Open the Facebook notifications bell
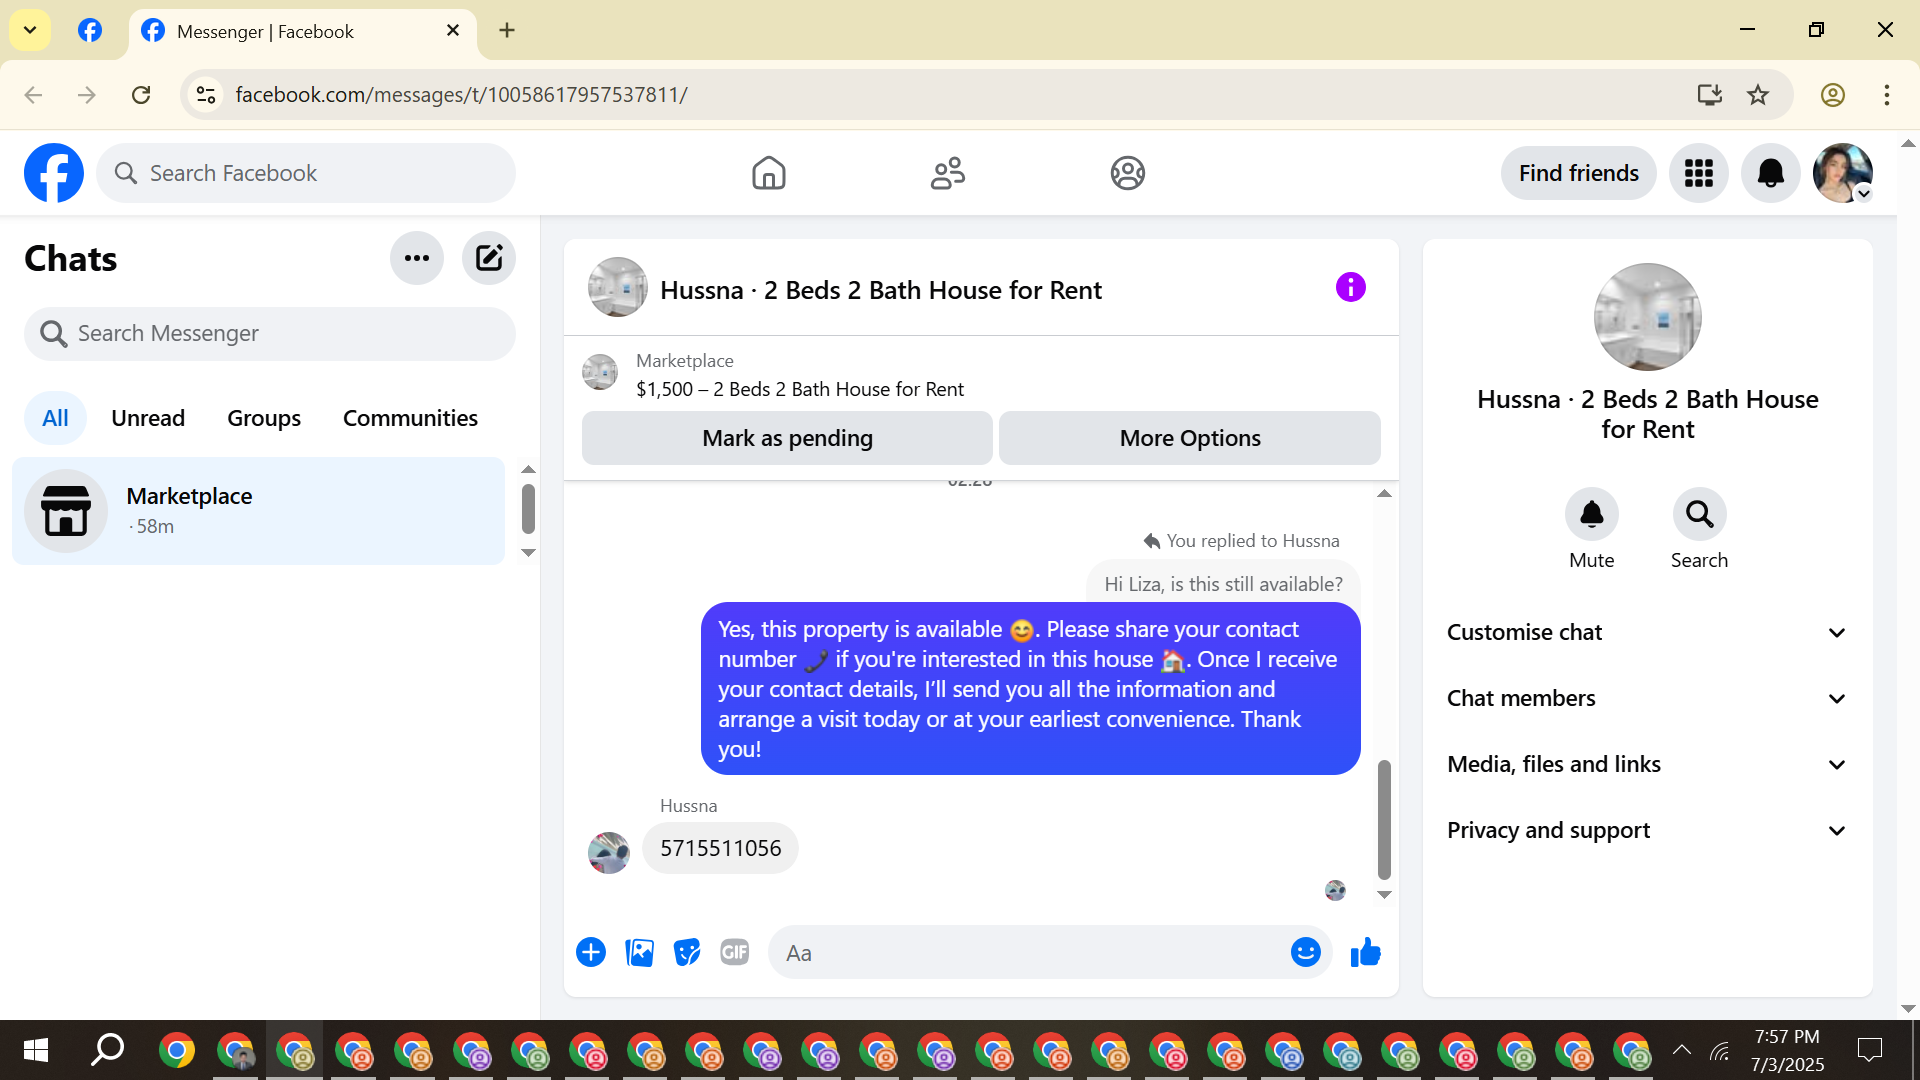This screenshot has height=1080, width=1920. pos(1770,173)
